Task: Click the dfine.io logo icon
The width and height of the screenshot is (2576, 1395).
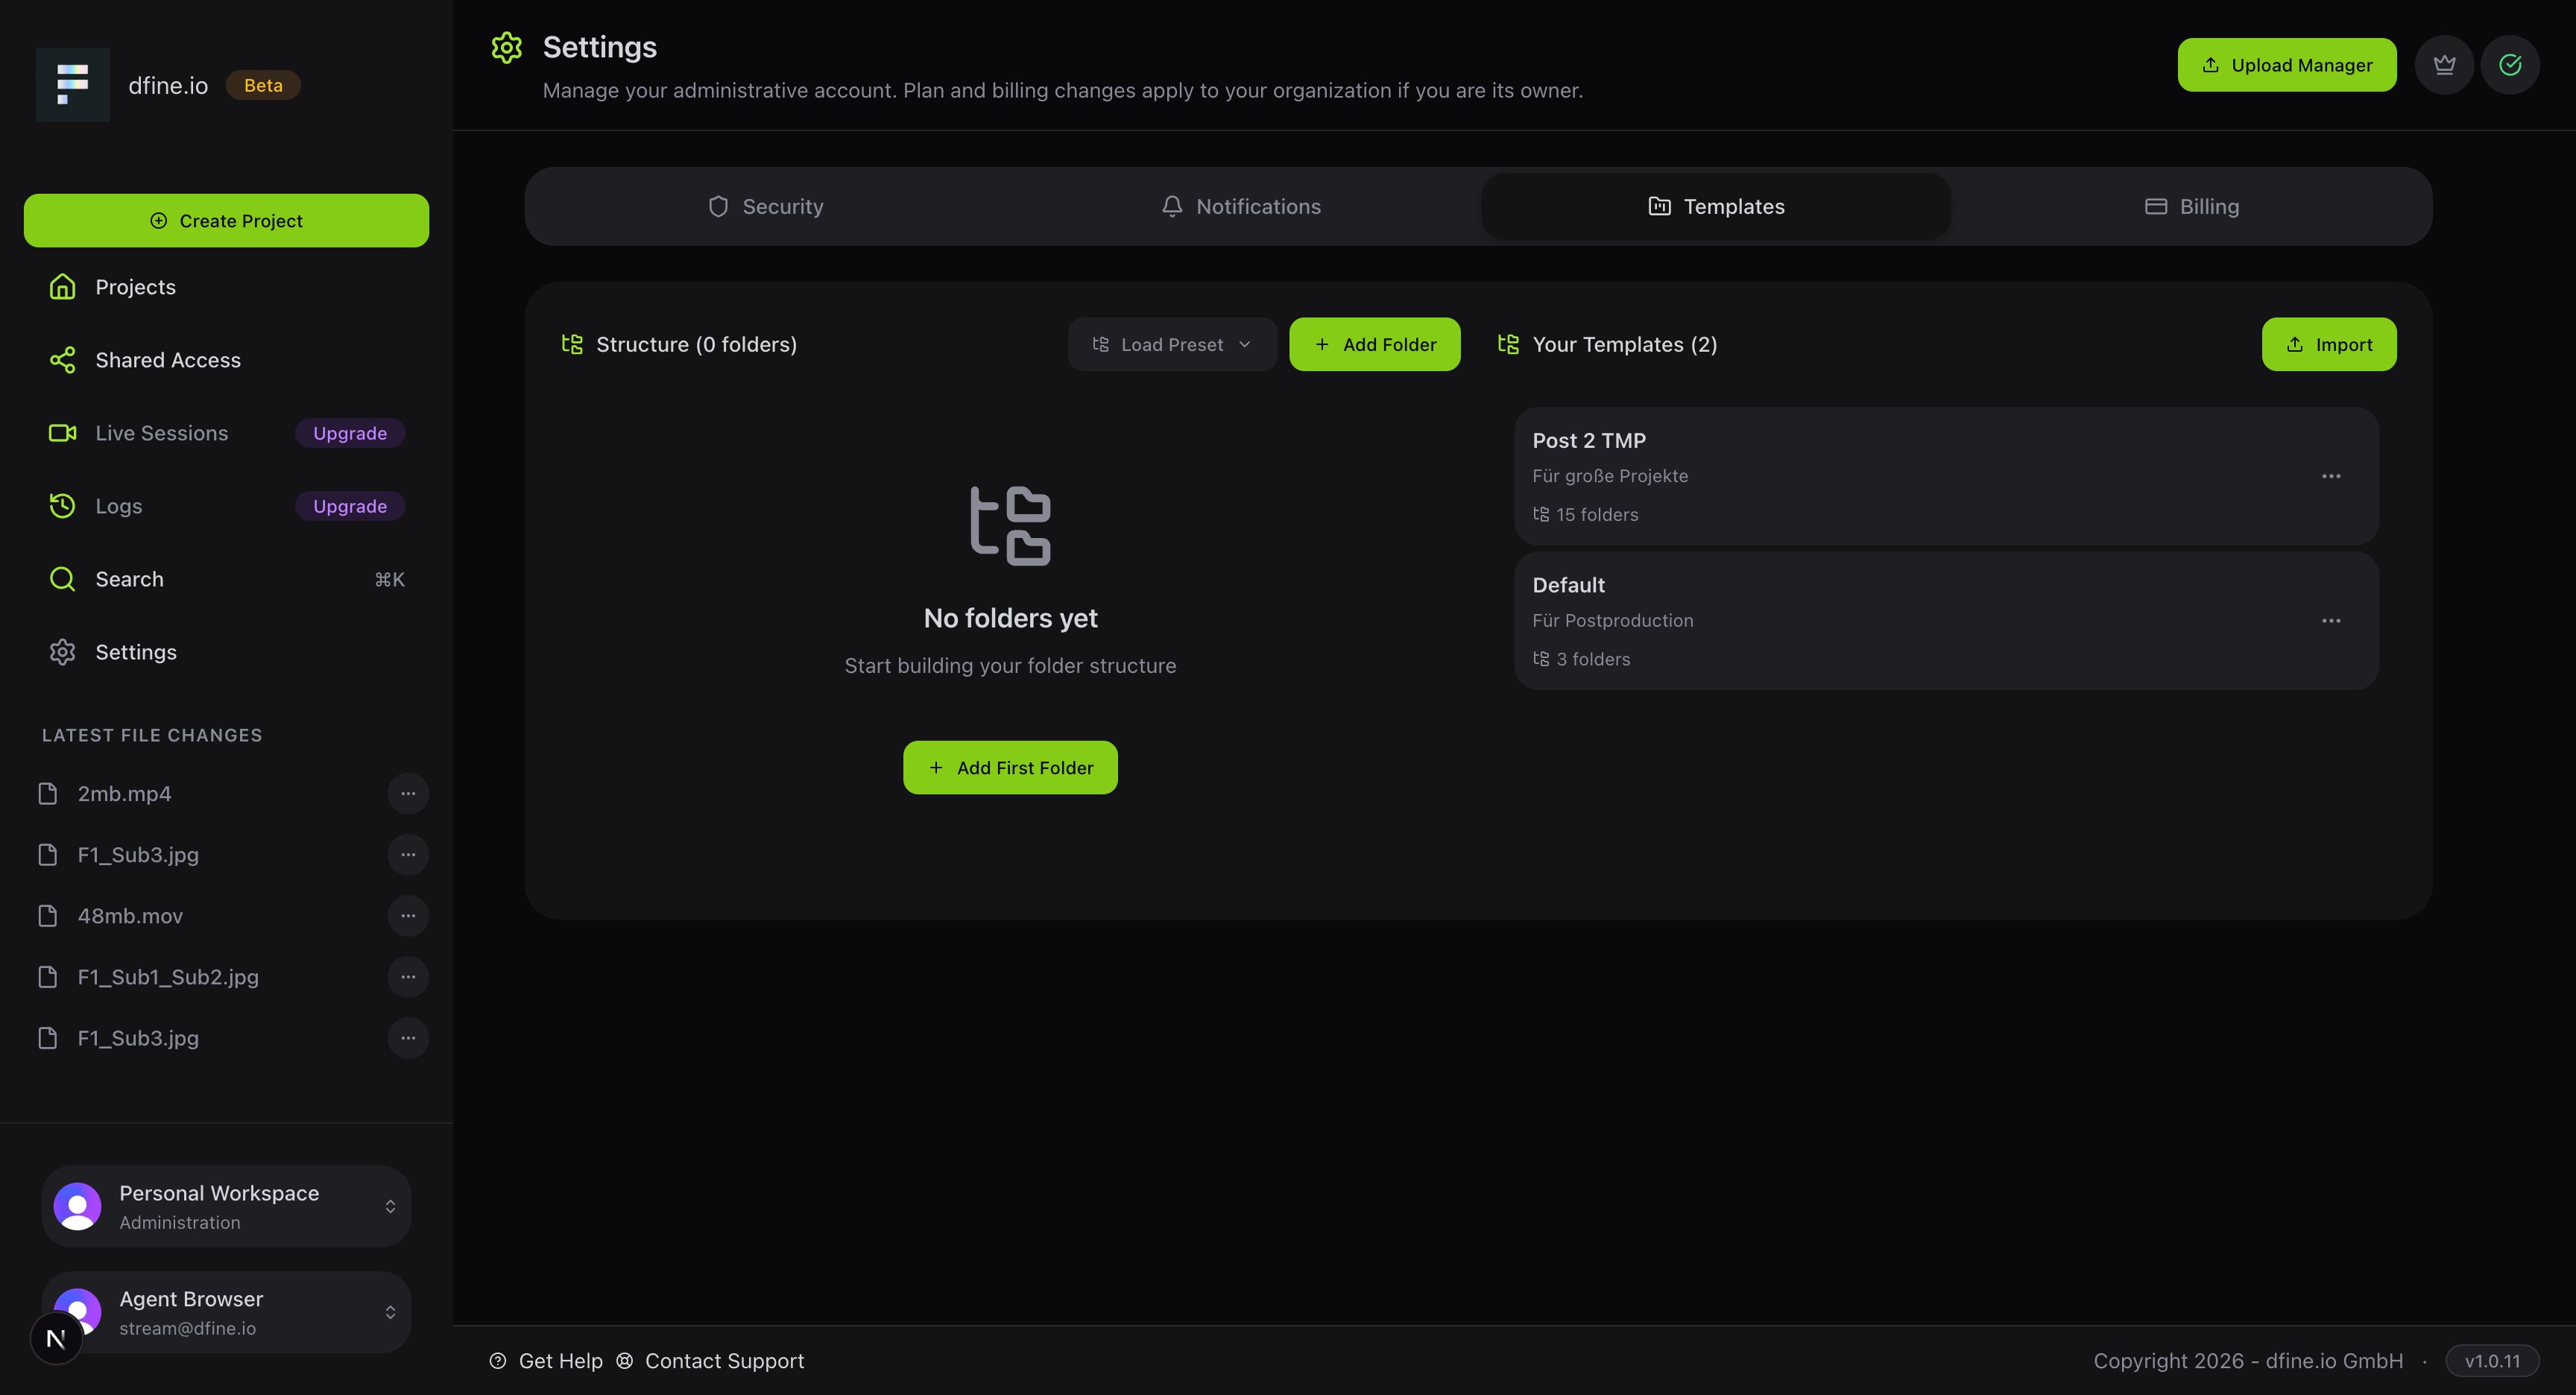Action: [72, 85]
